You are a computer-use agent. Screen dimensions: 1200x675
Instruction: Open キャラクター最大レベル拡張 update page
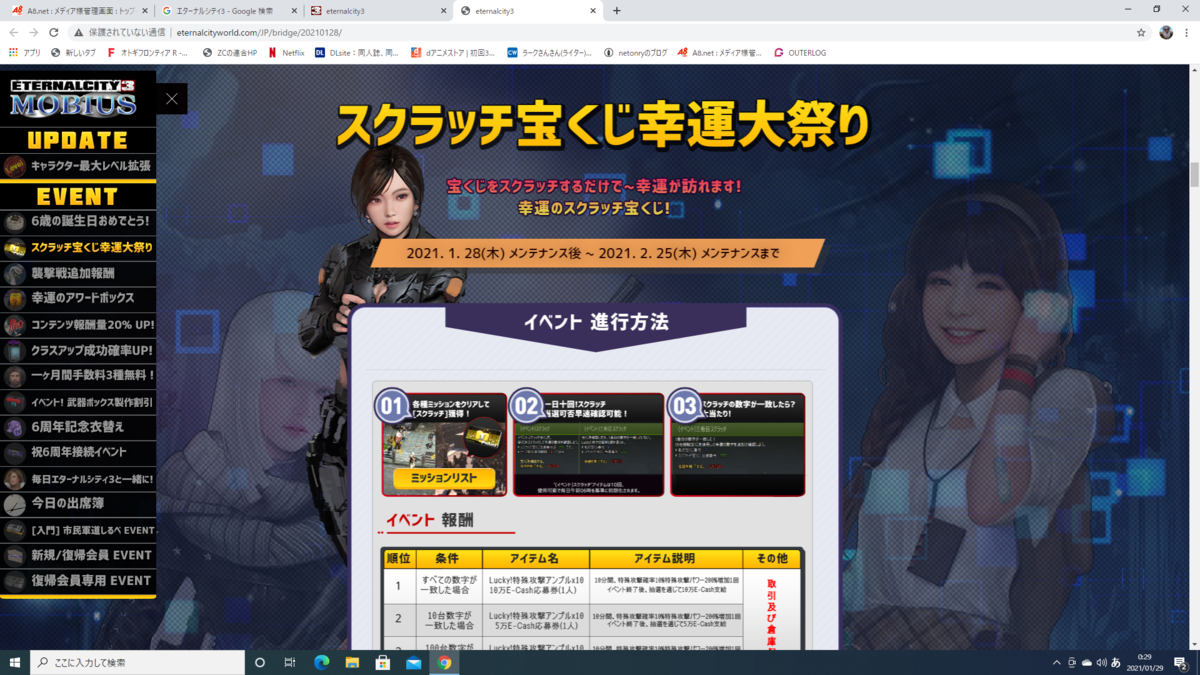coord(78,166)
